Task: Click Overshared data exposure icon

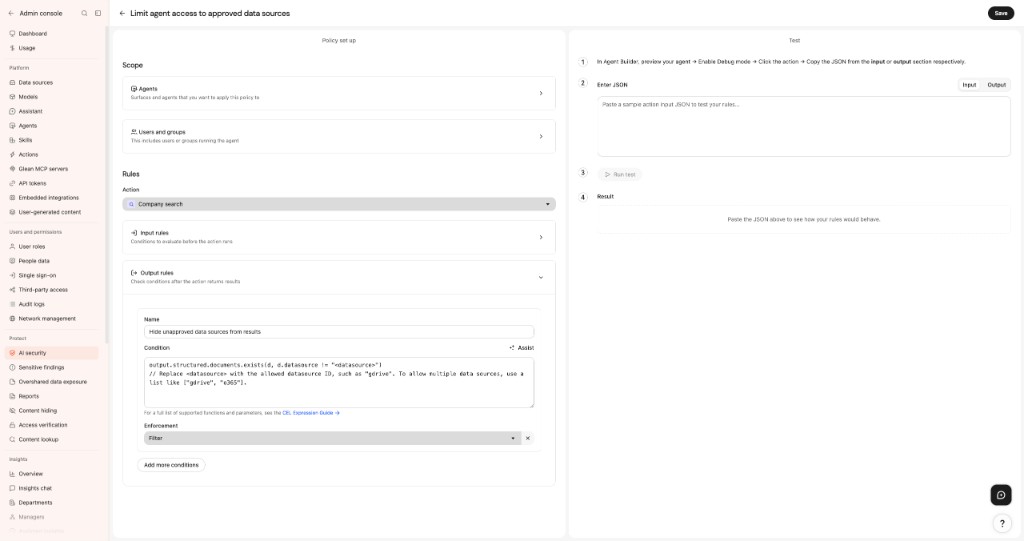Action: coord(12,382)
